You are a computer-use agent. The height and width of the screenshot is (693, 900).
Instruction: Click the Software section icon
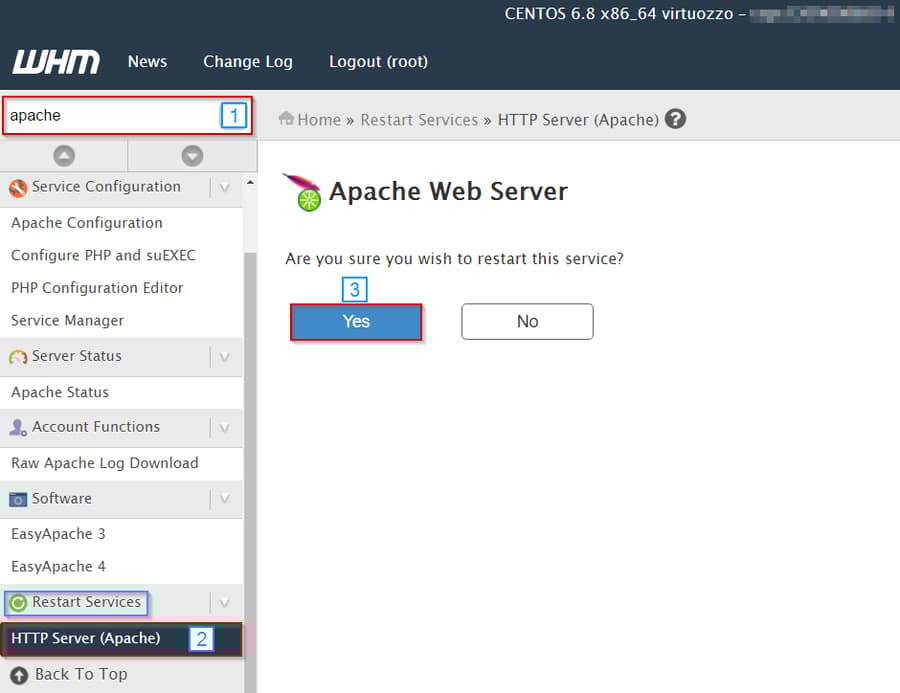coord(16,499)
